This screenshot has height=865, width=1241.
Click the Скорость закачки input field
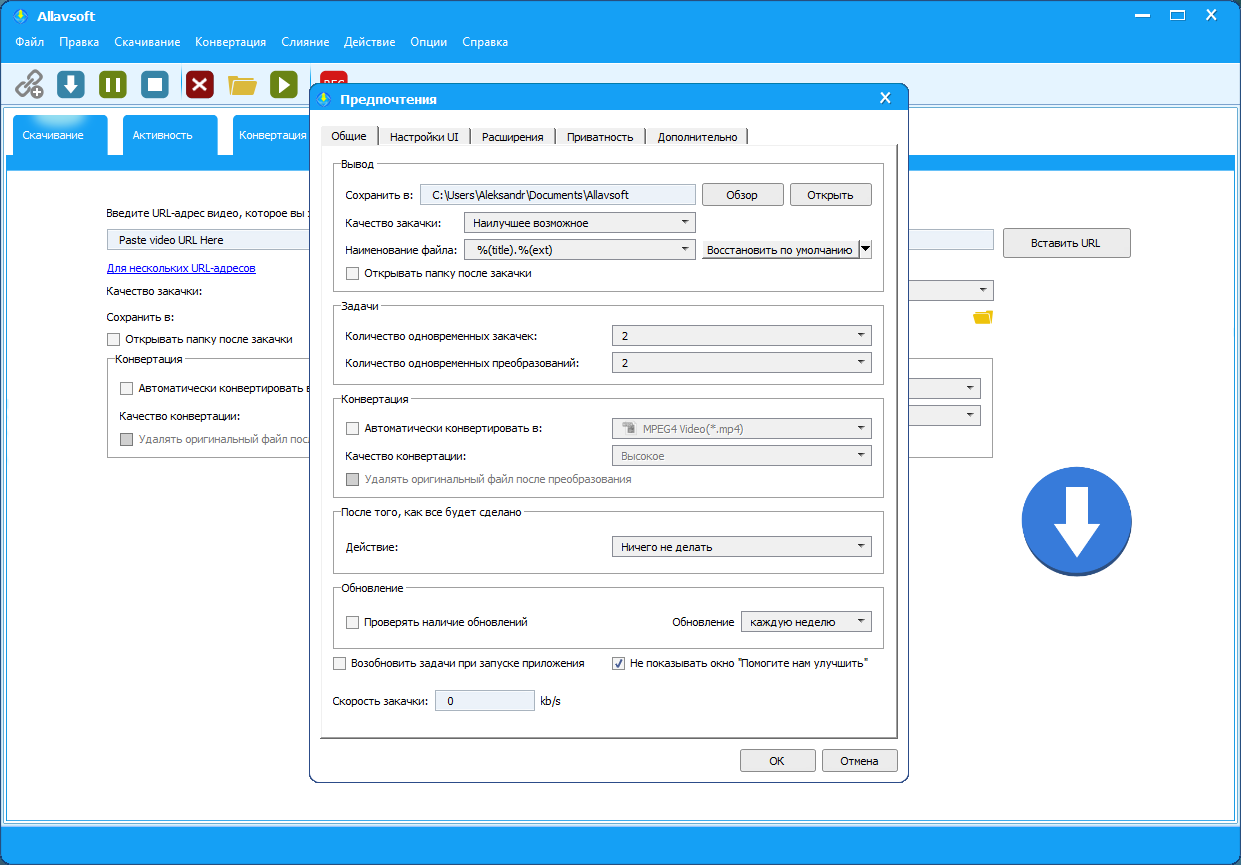click(x=485, y=701)
